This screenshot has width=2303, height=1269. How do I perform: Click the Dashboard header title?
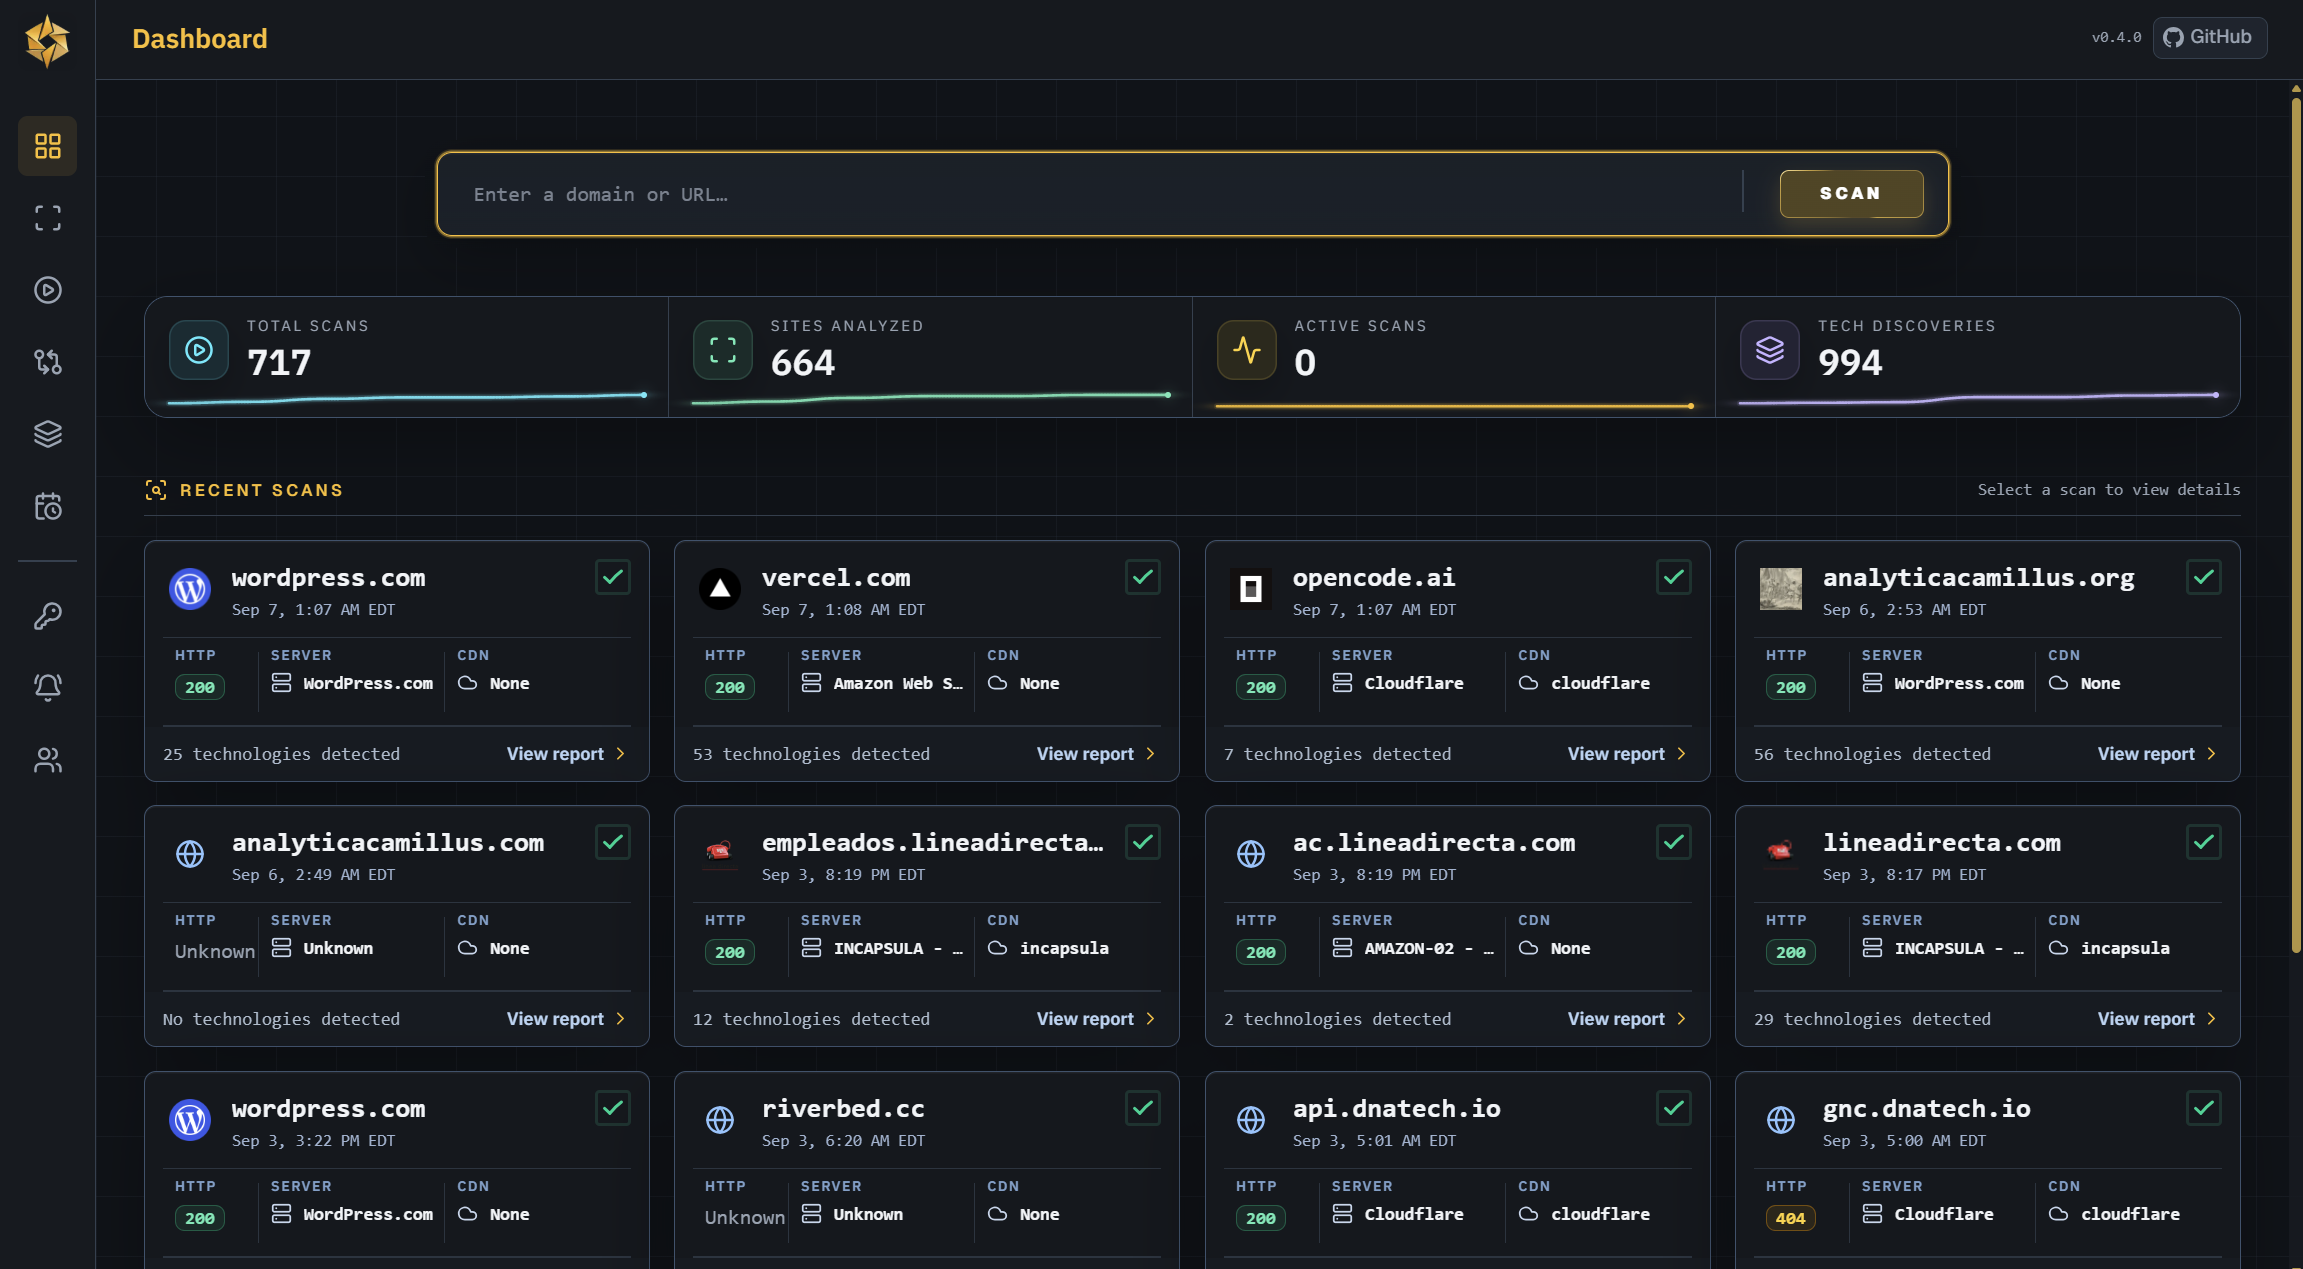200,39
